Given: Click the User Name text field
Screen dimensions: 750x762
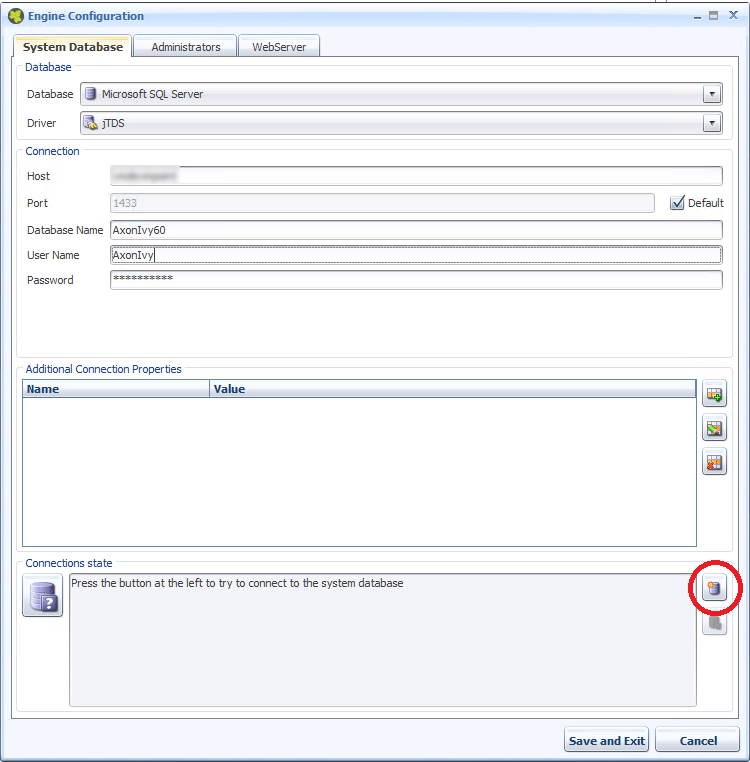Looking at the screenshot, I should [415, 255].
